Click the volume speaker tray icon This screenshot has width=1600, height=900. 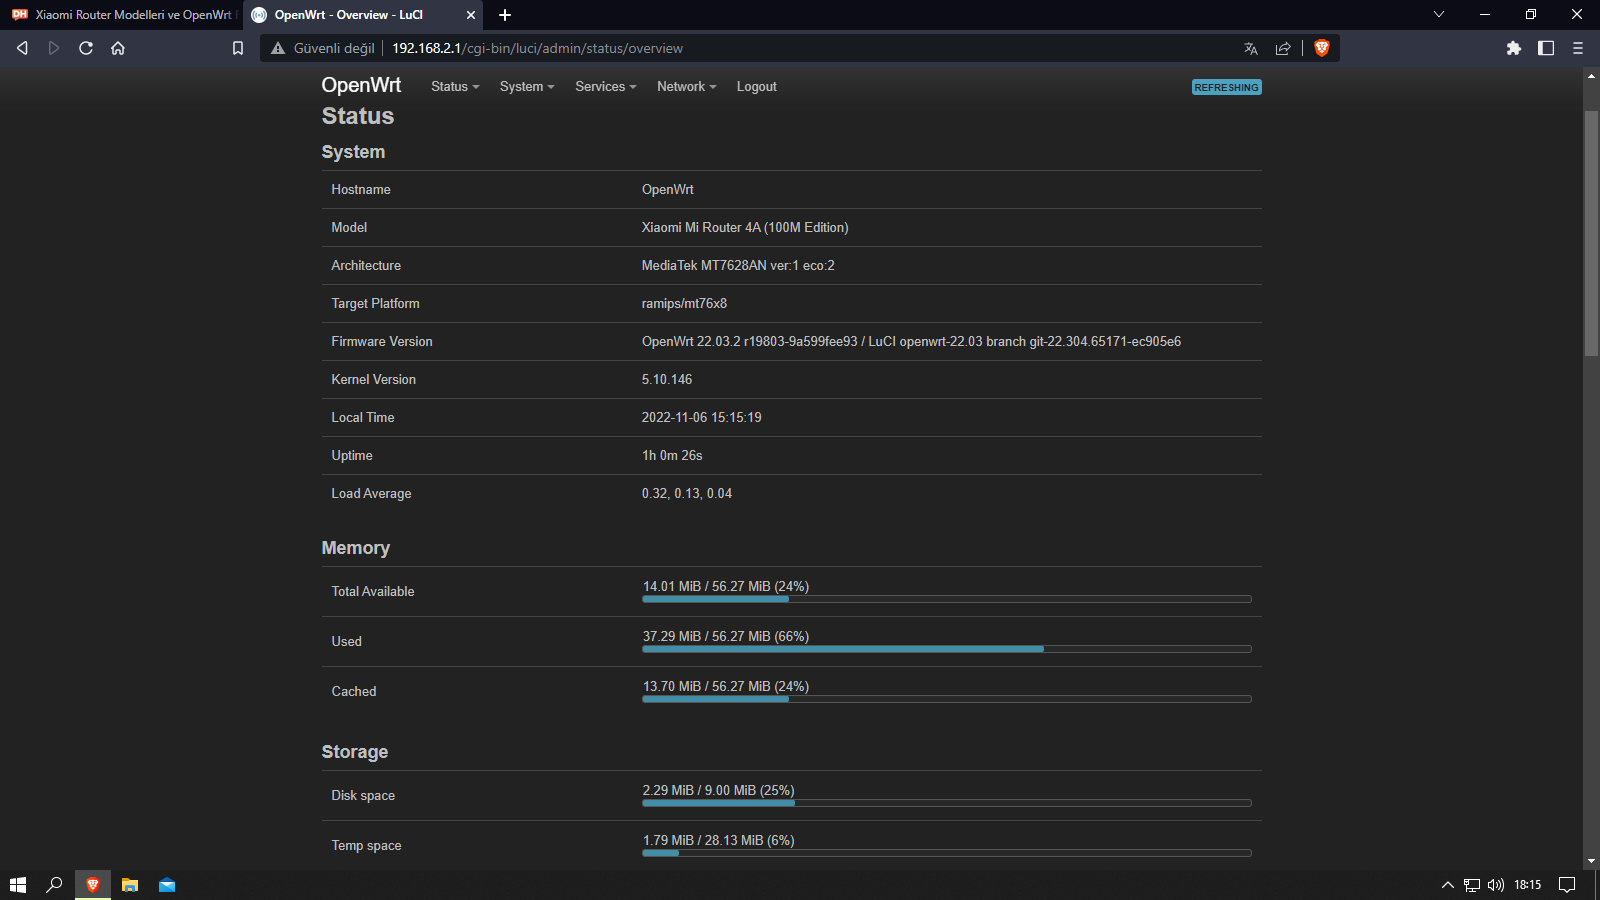coord(1496,885)
